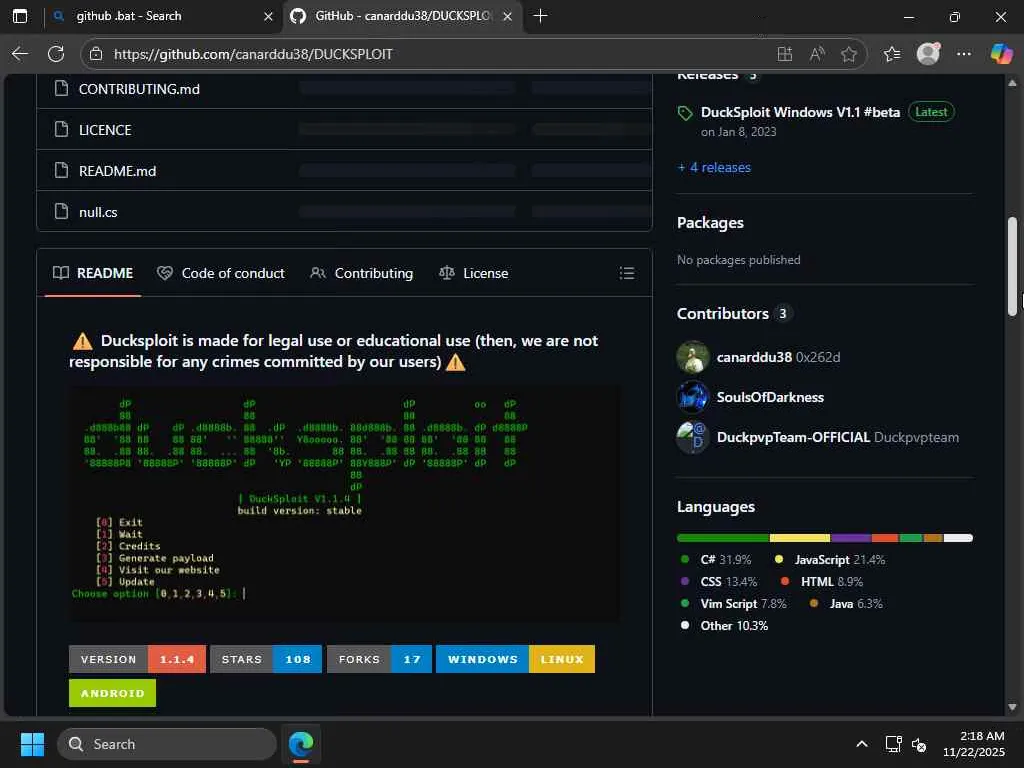Filter by the Vim Script 7.8% language
Viewport: 1024px width, 768px height.
click(733, 603)
